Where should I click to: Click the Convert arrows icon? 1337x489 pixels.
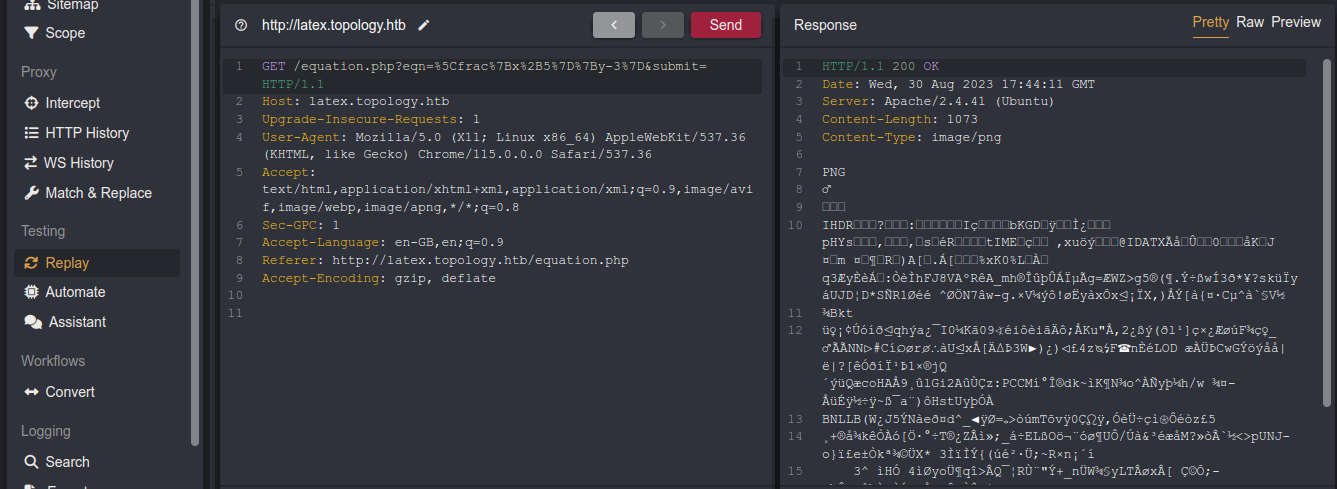pyautogui.click(x=32, y=392)
